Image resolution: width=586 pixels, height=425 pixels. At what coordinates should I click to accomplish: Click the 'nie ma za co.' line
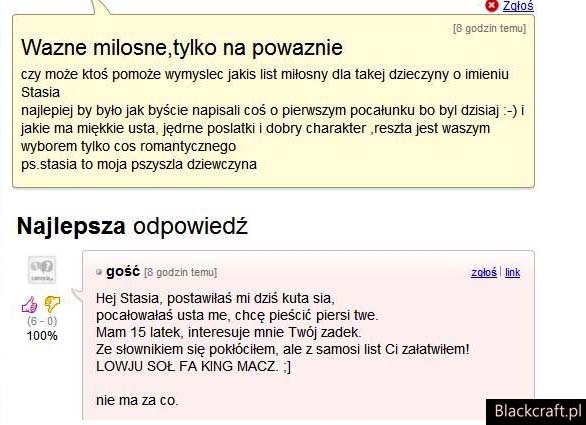tap(137, 400)
